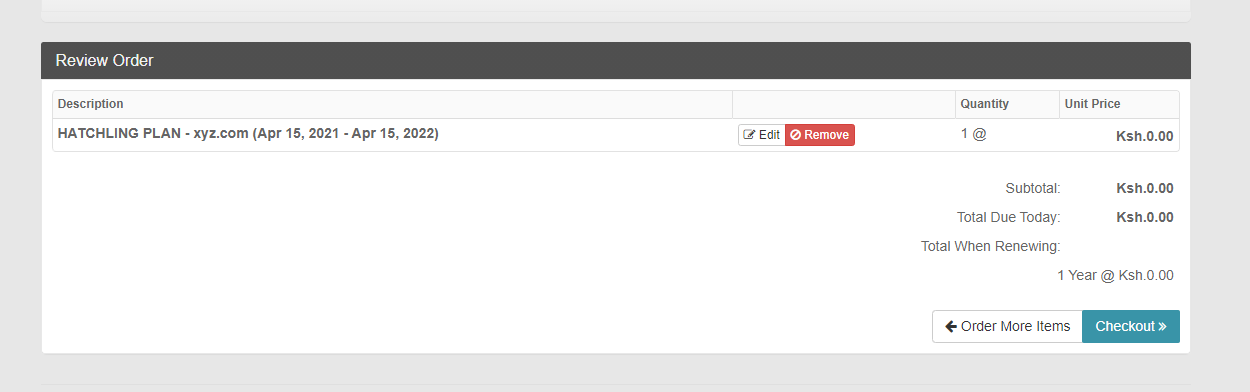
Task: Remove the Hatchling Plan from the order
Action: point(820,135)
